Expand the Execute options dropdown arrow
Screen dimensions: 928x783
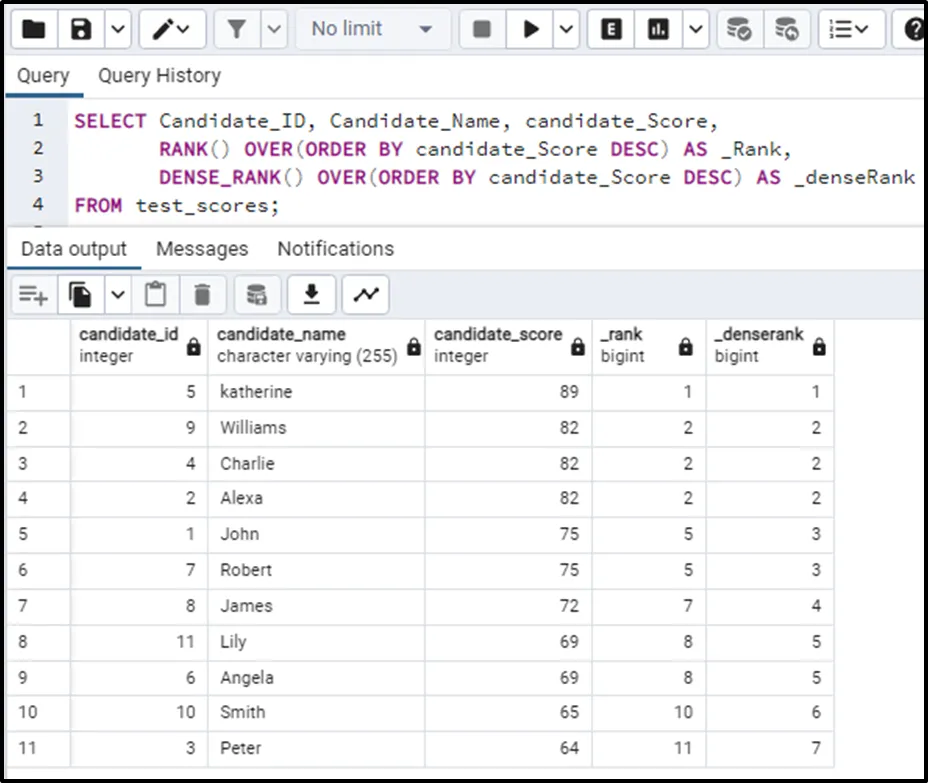(566, 29)
